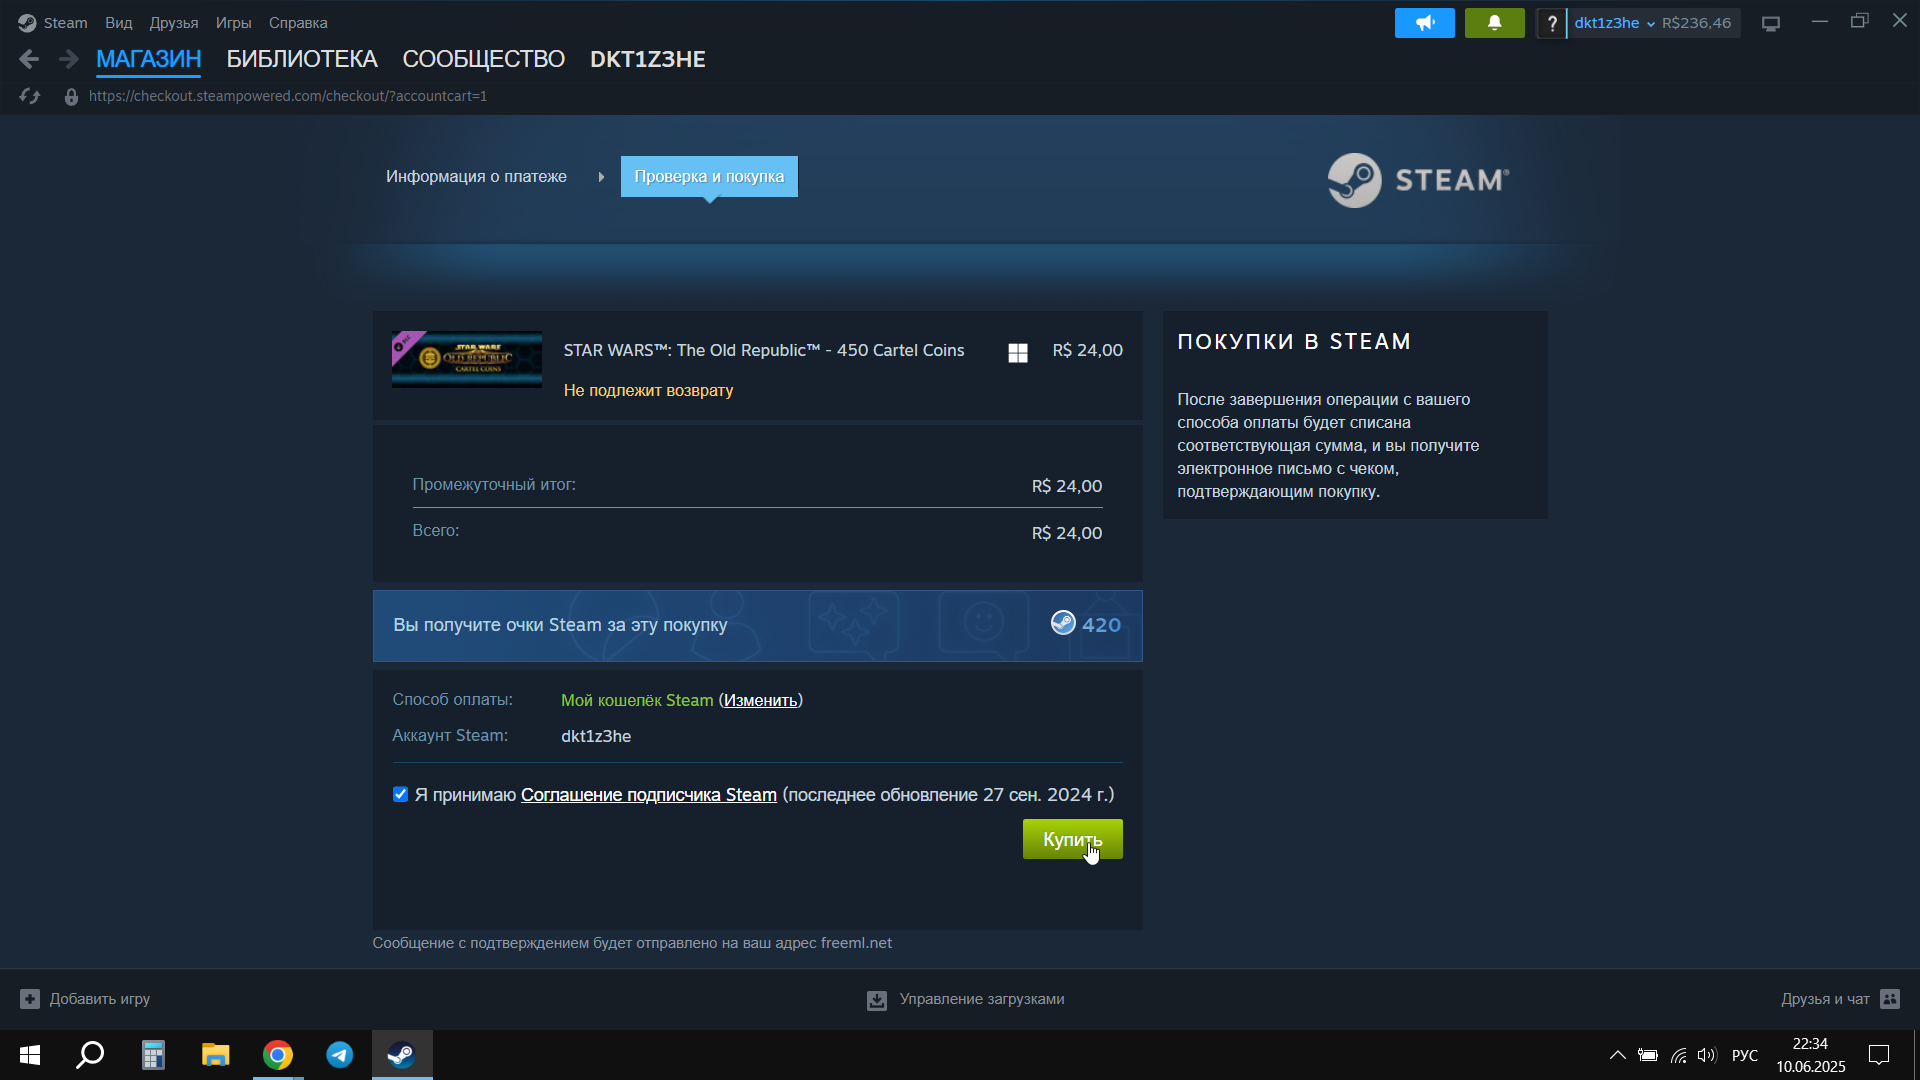1920x1080 pixels.
Task: Click the Big Picture mode monitor icon
Action: tap(1771, 23)
